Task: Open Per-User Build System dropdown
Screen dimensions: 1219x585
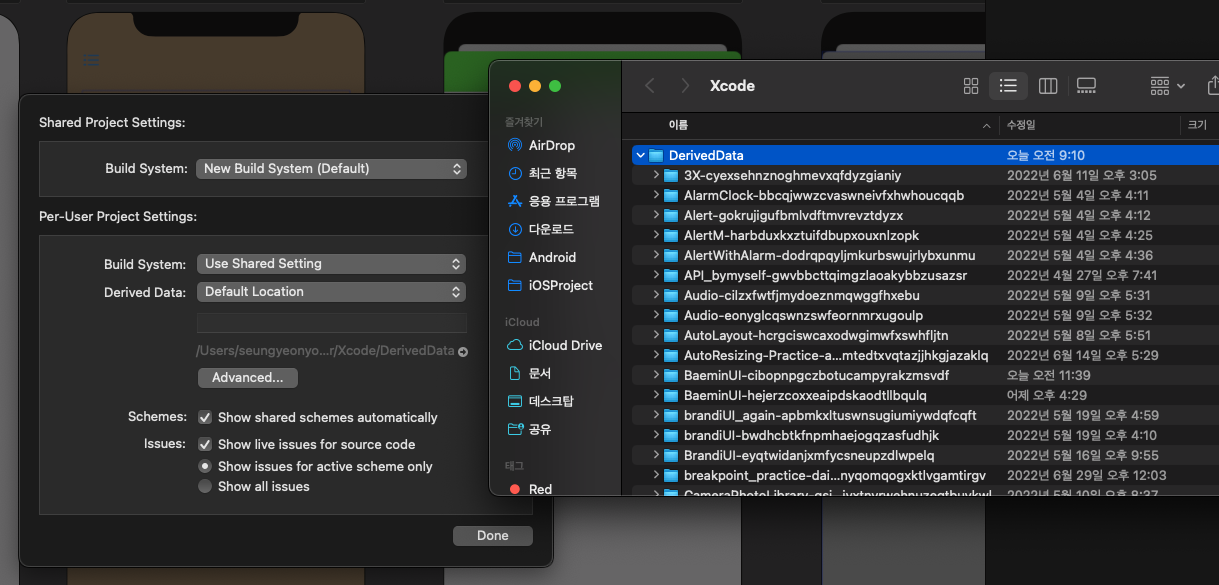Action: (331, 264)
